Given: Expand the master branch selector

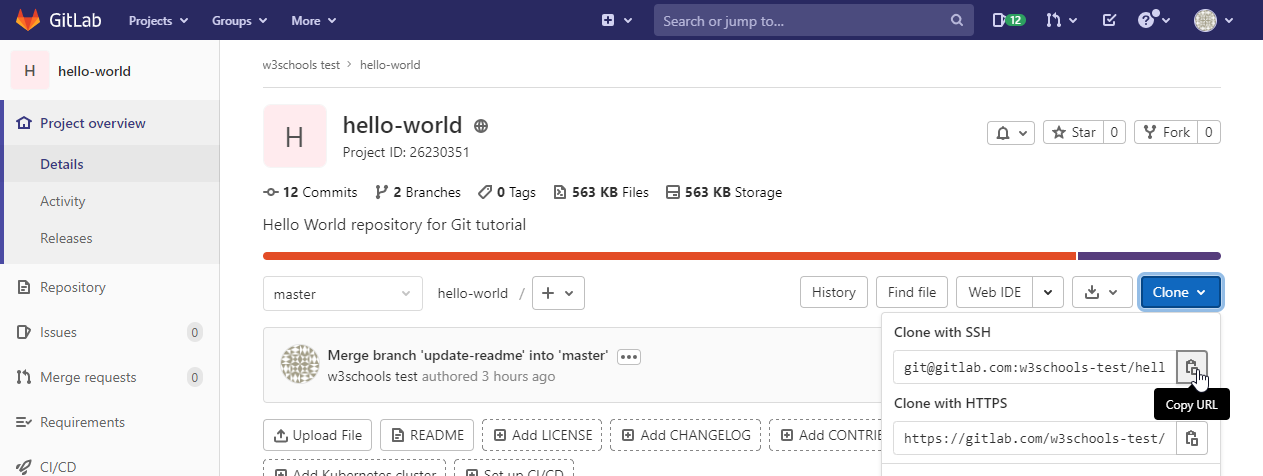Looking at the screenshot, I should pyautogui.click(x=341, y=293).
